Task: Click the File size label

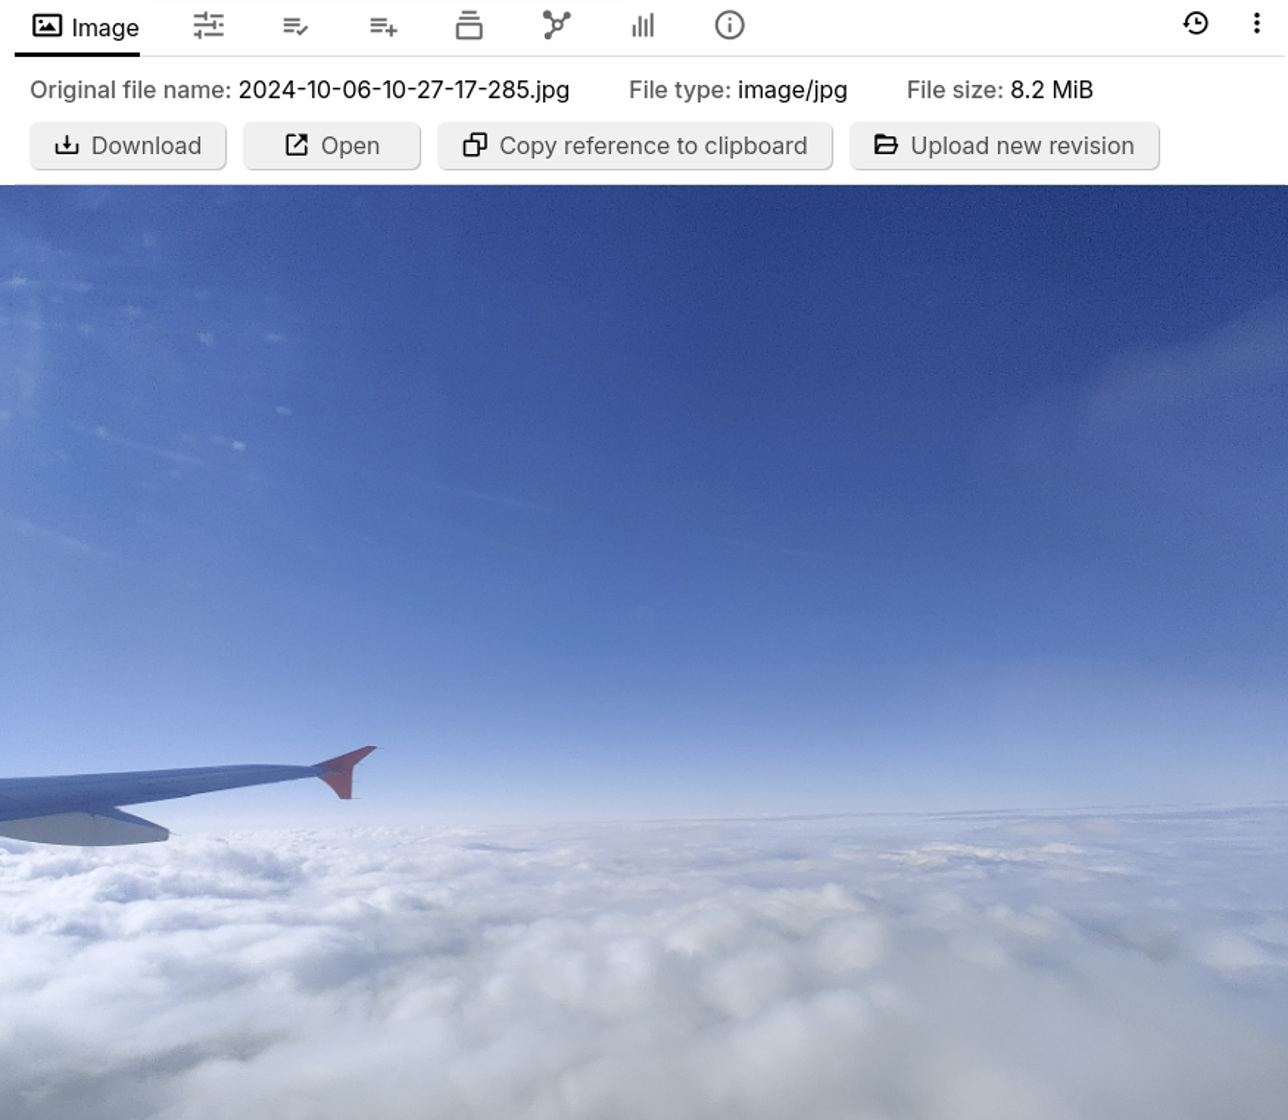Action: pos(954,90)
